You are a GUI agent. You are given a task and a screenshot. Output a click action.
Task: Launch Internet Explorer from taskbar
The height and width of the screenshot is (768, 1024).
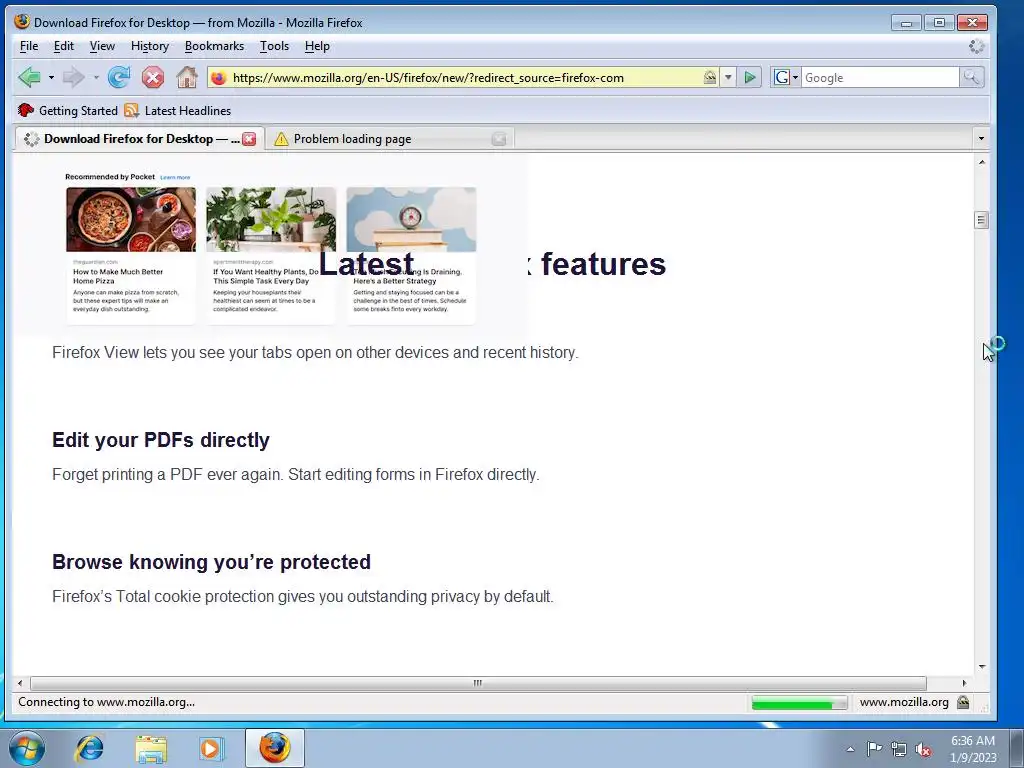[x=89, y=748]
